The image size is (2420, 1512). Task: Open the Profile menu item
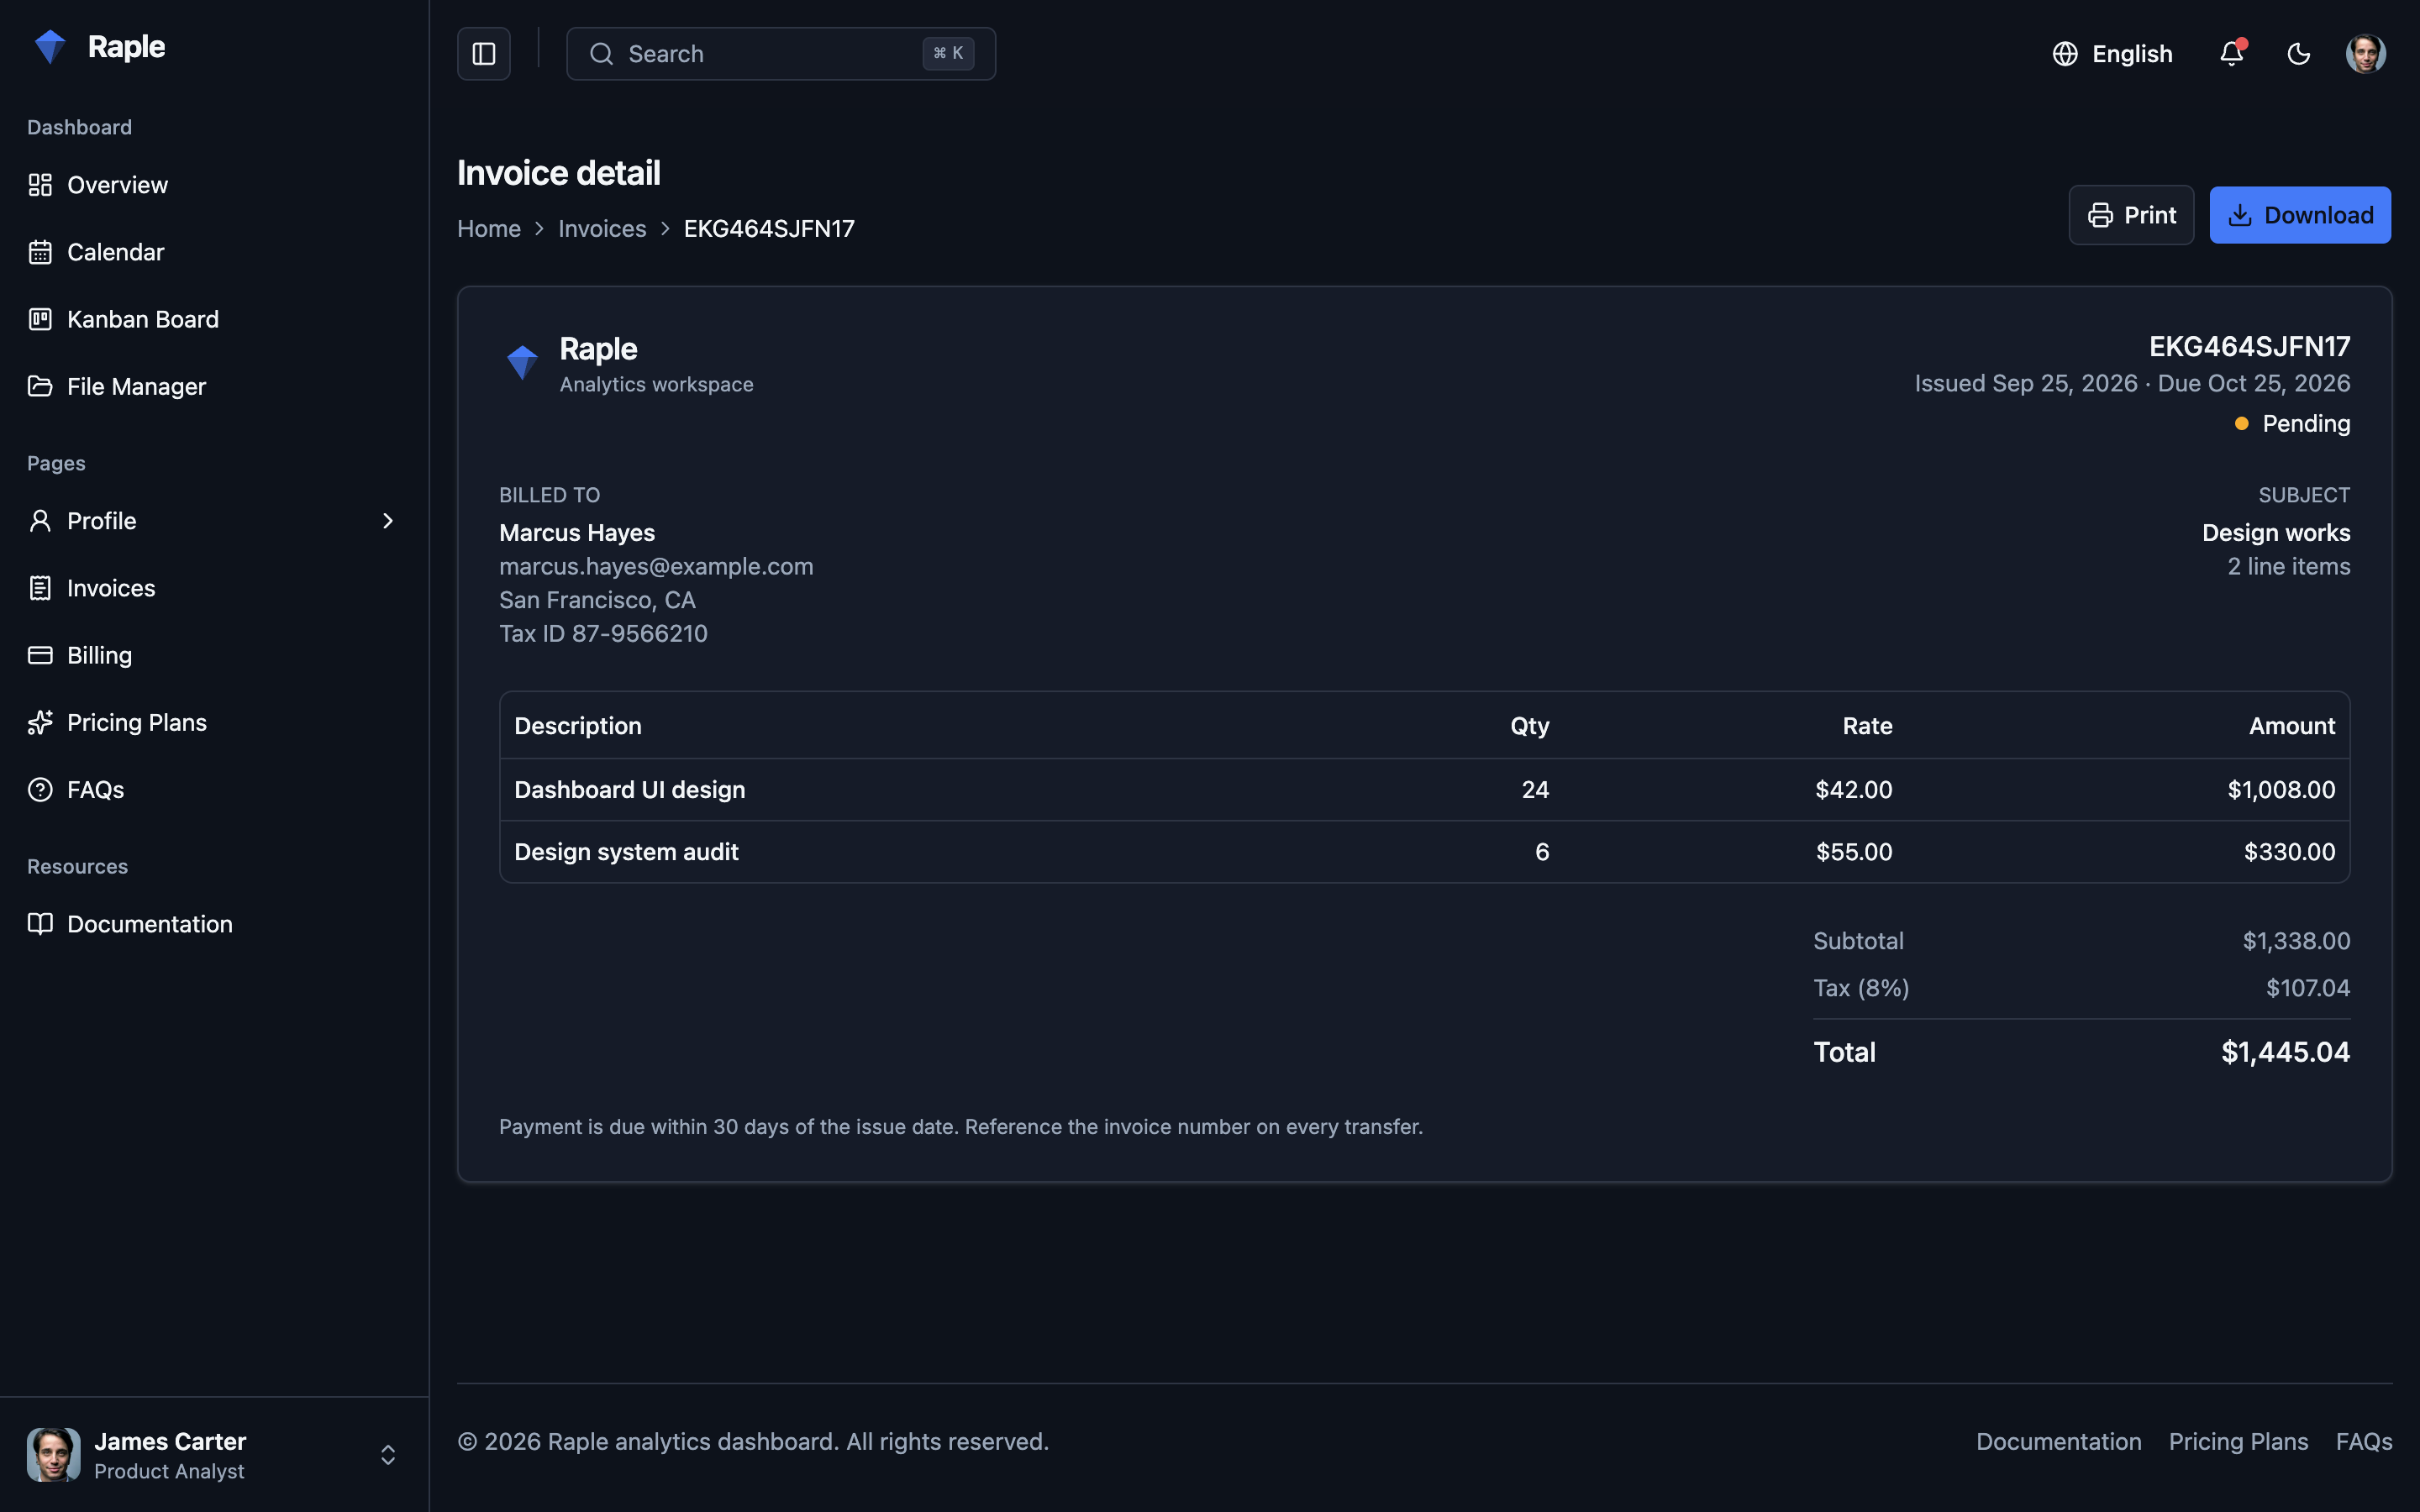coord(214,521)
